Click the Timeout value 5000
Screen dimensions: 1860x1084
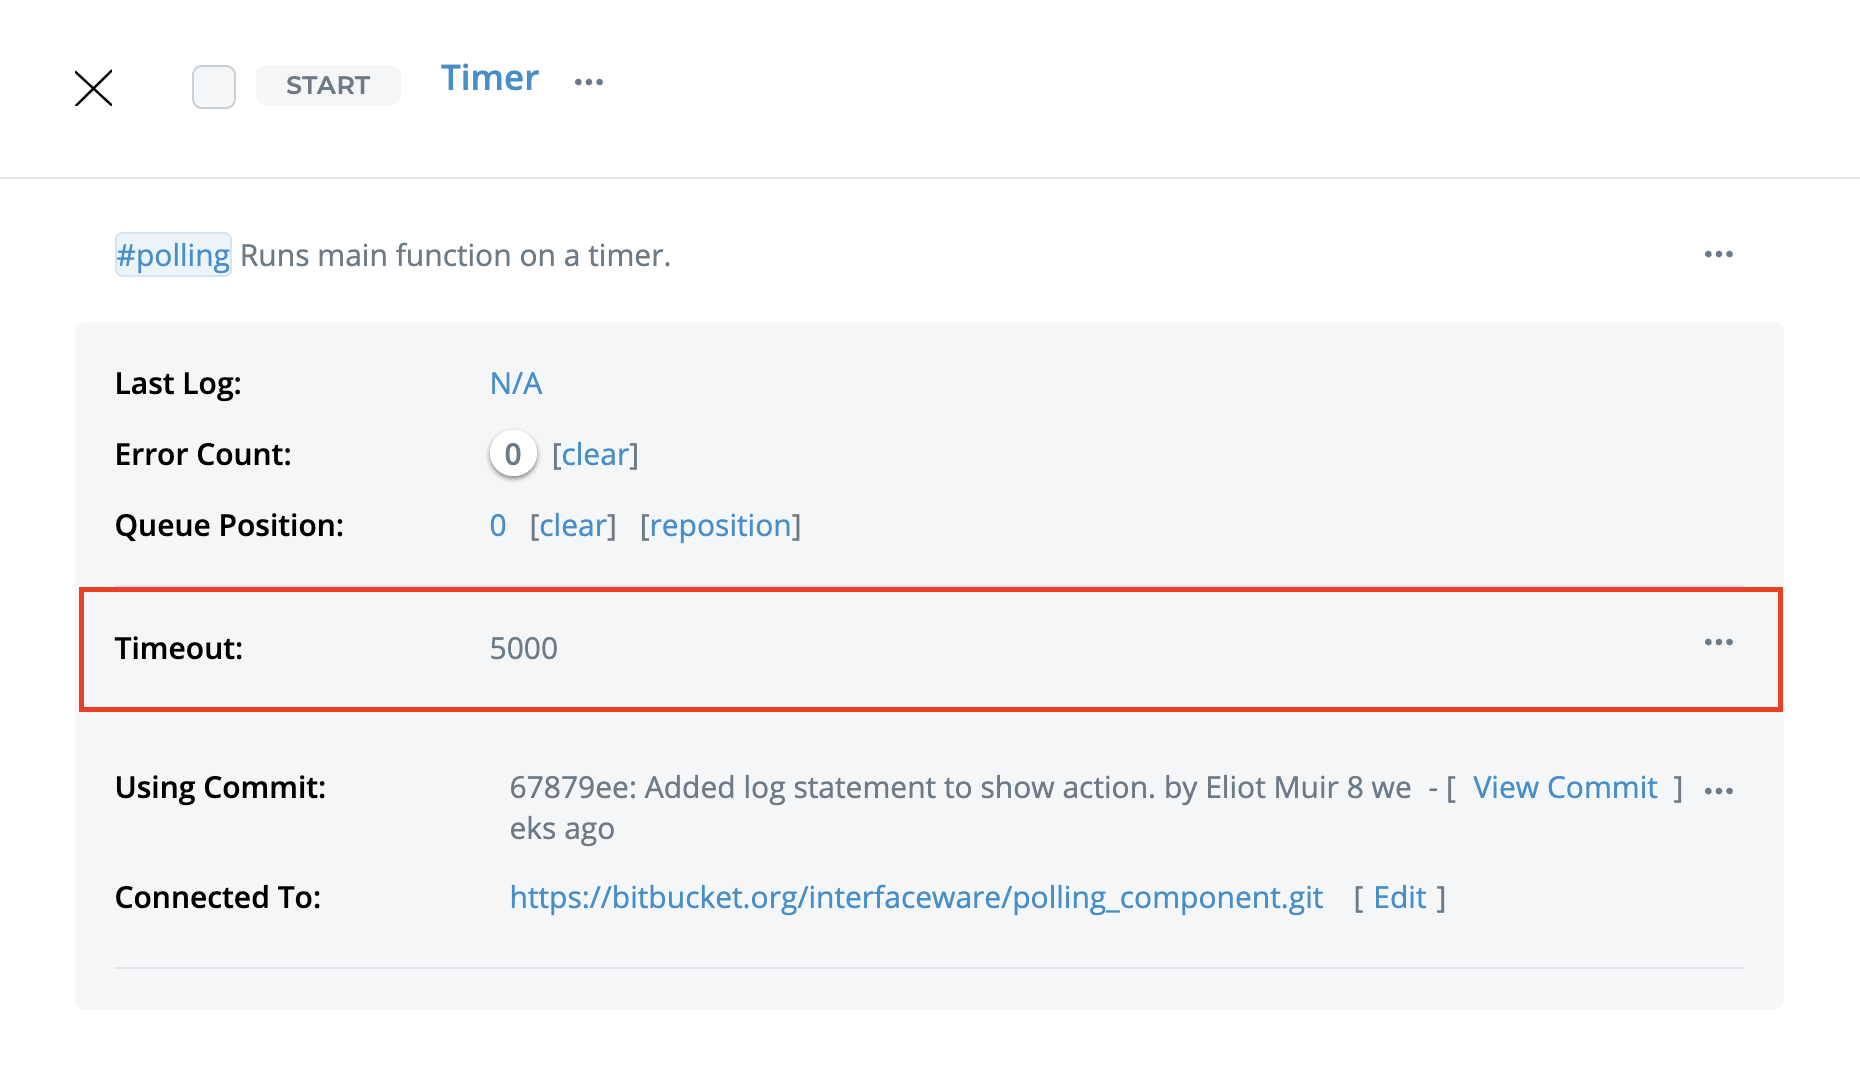pos(523,648)
